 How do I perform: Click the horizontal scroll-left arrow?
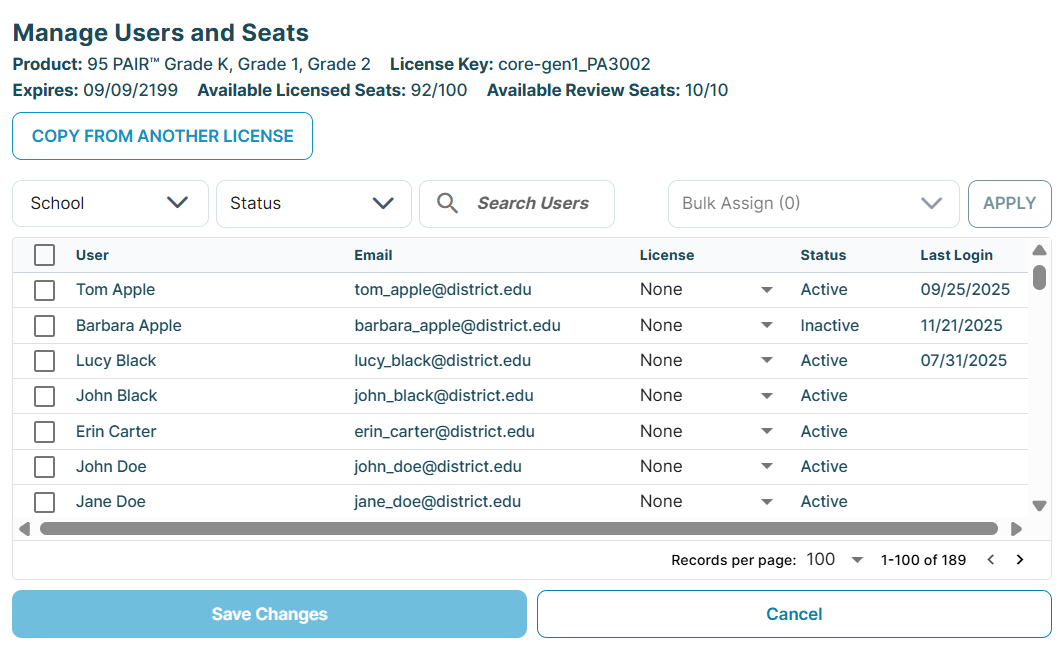pyautogui.click(x=24, y=529)
